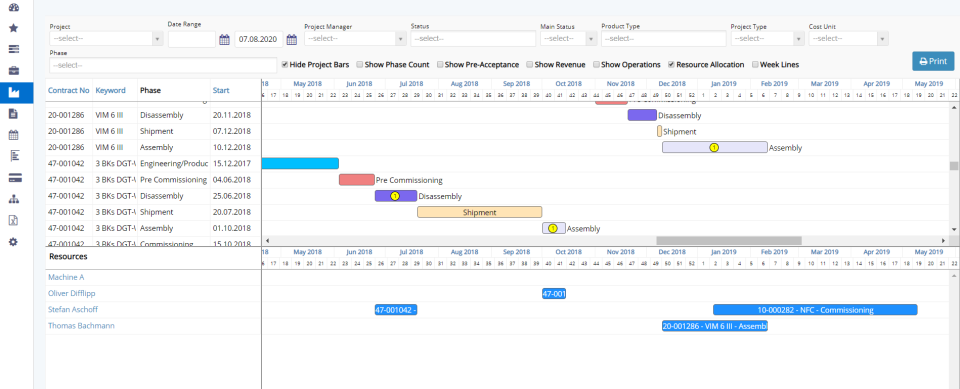Click yellow resource badge on 47-001042 Assembly bar
The width and height of the screenshot is (960, 389).
coord(553,228)
